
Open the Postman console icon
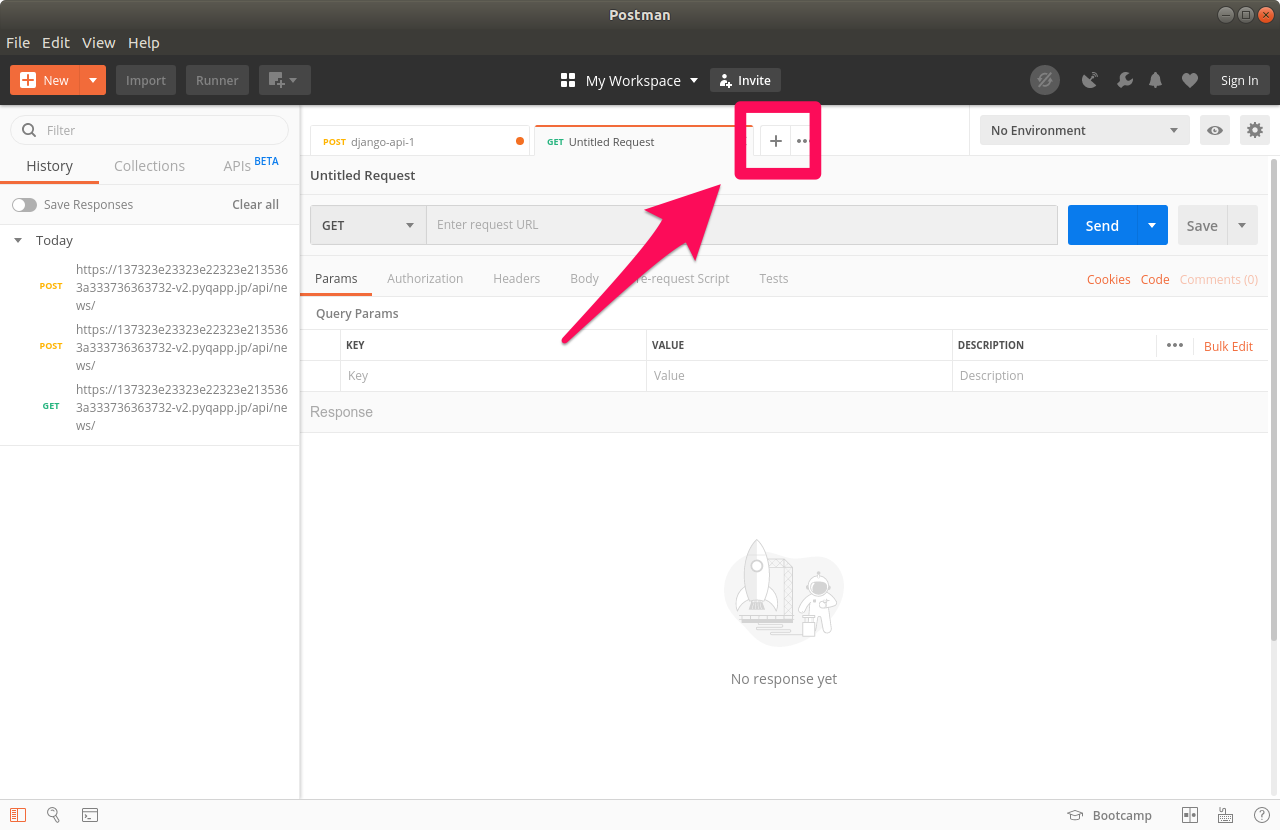pos(90,815)
